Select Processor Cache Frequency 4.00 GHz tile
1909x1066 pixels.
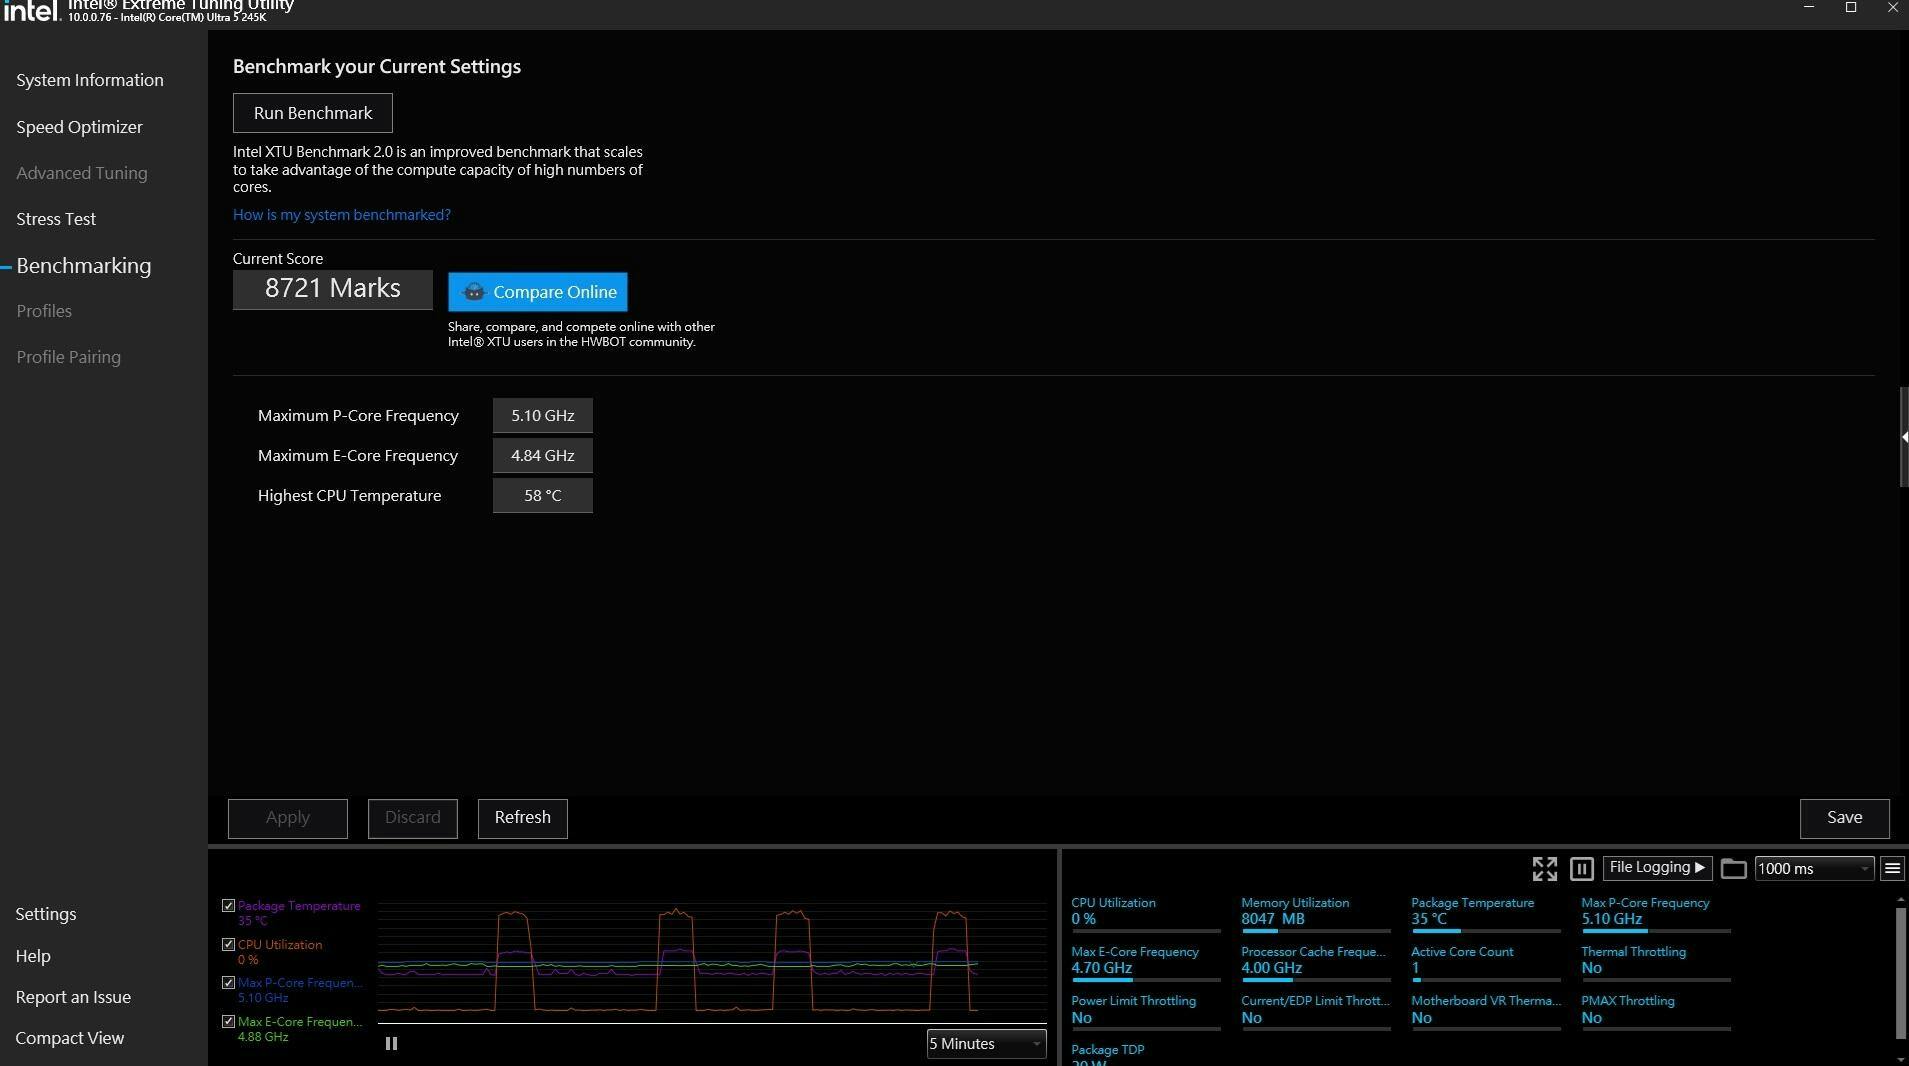point(1316,963)
